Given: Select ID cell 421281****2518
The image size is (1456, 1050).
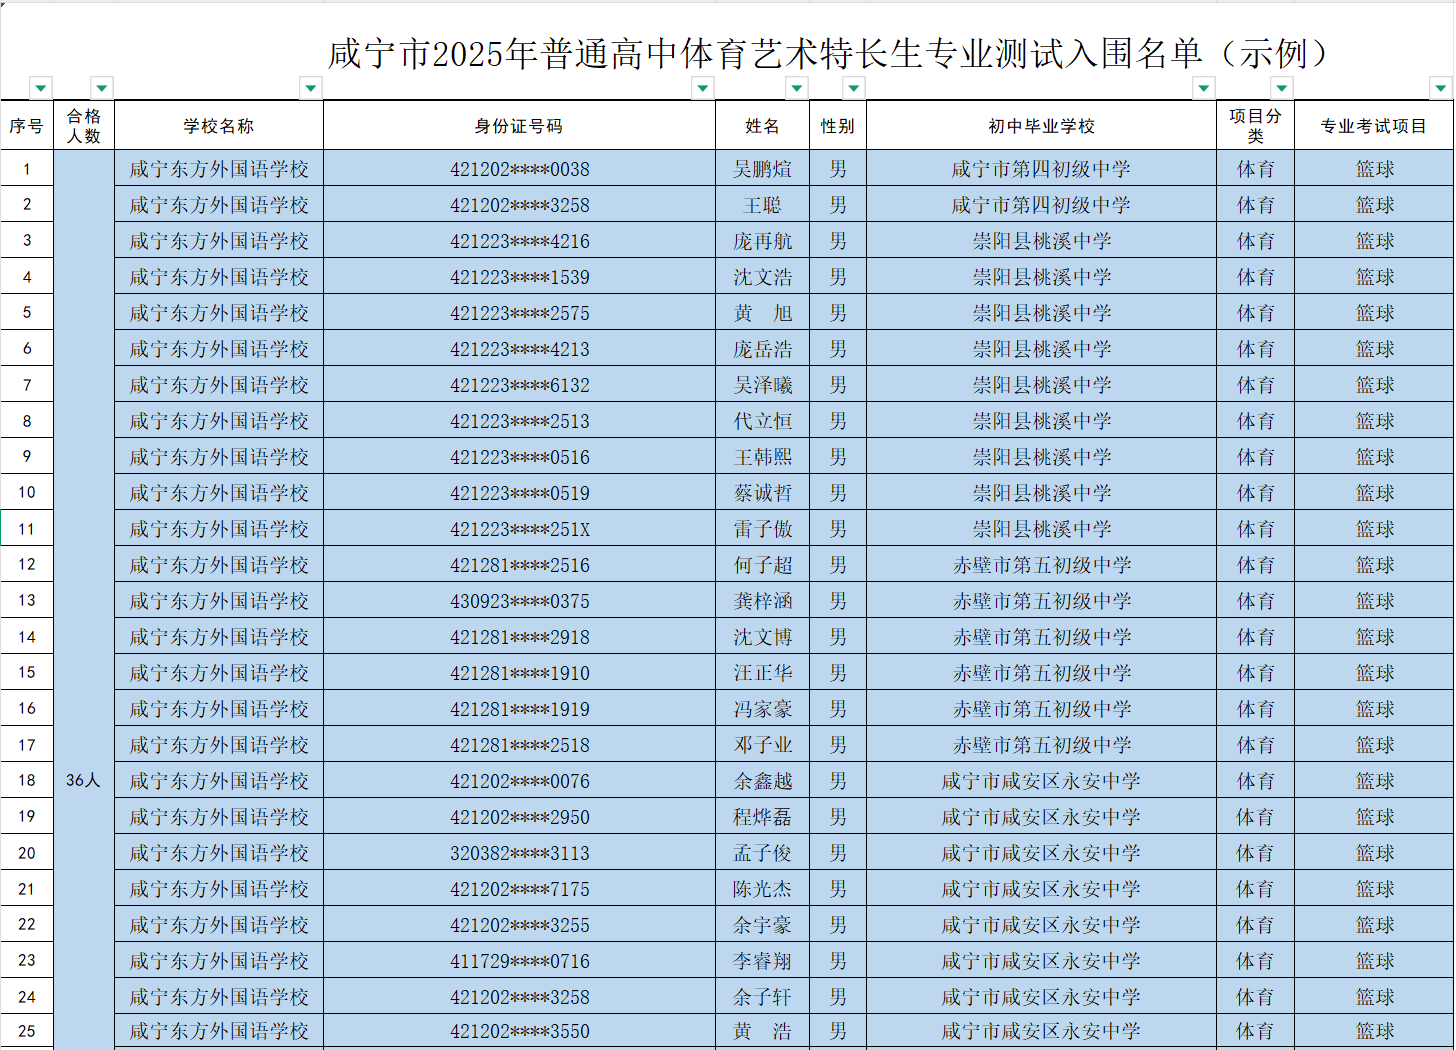Looking at the screenshot, I should pos(519,745).
